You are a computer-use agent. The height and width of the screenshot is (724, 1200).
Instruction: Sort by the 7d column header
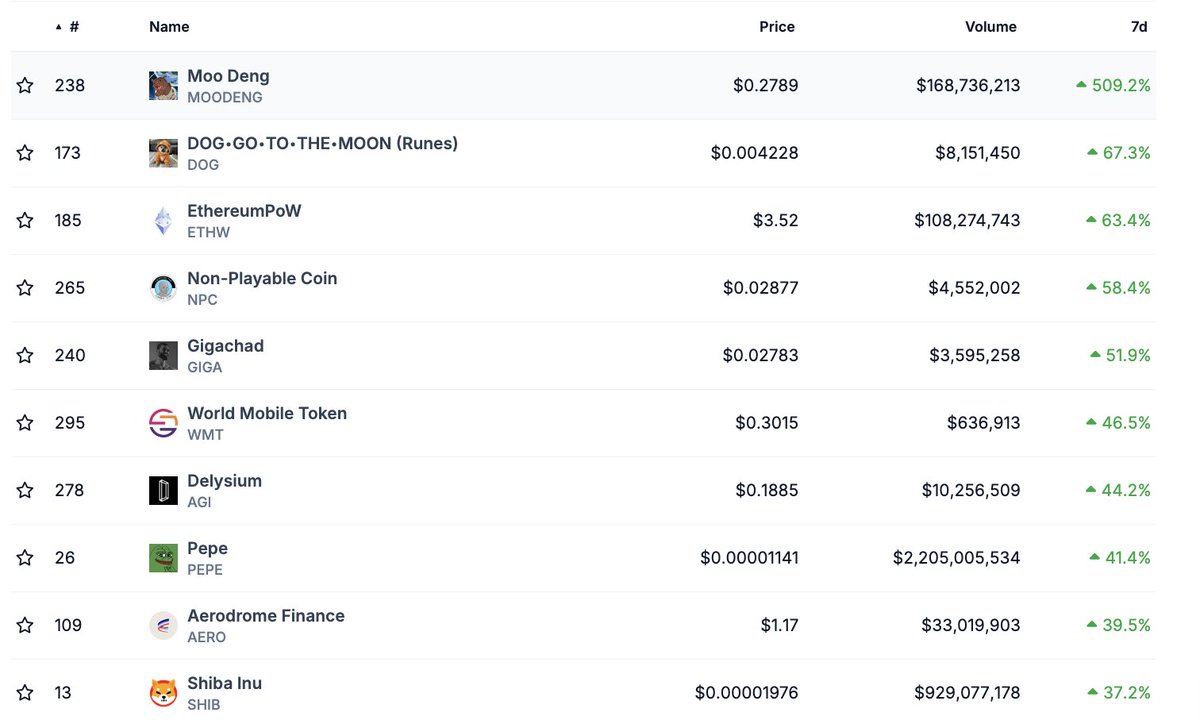point(1139,27)
